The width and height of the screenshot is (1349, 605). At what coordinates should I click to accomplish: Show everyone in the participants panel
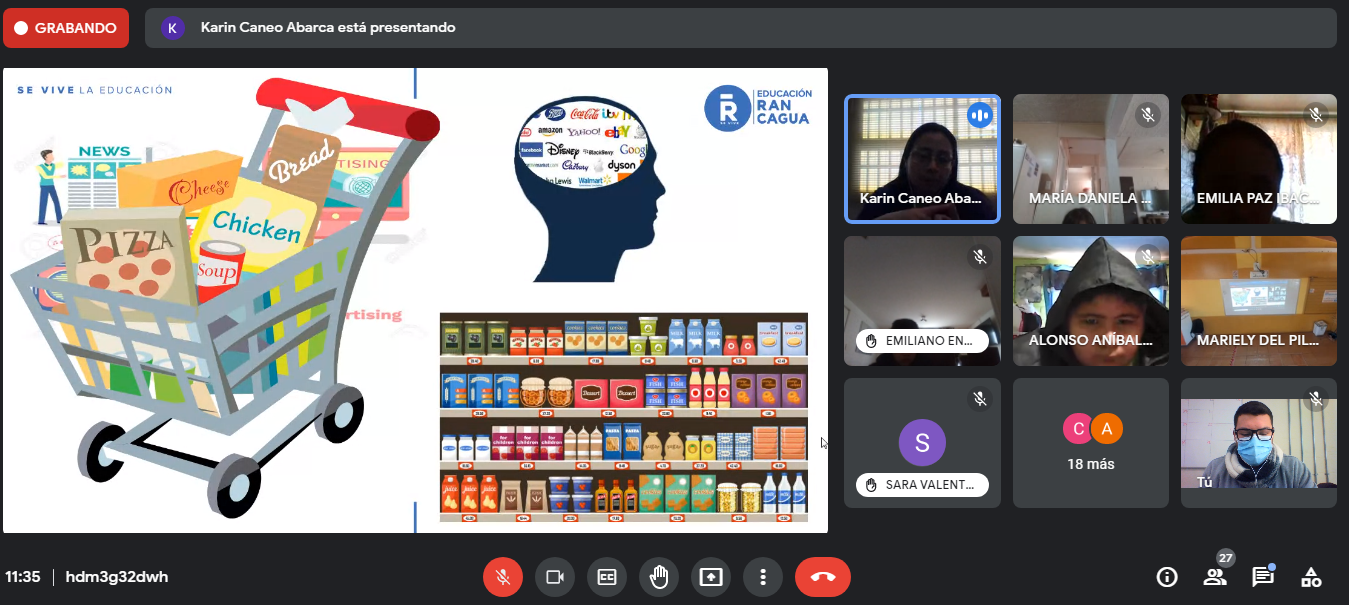point(1215,577)
